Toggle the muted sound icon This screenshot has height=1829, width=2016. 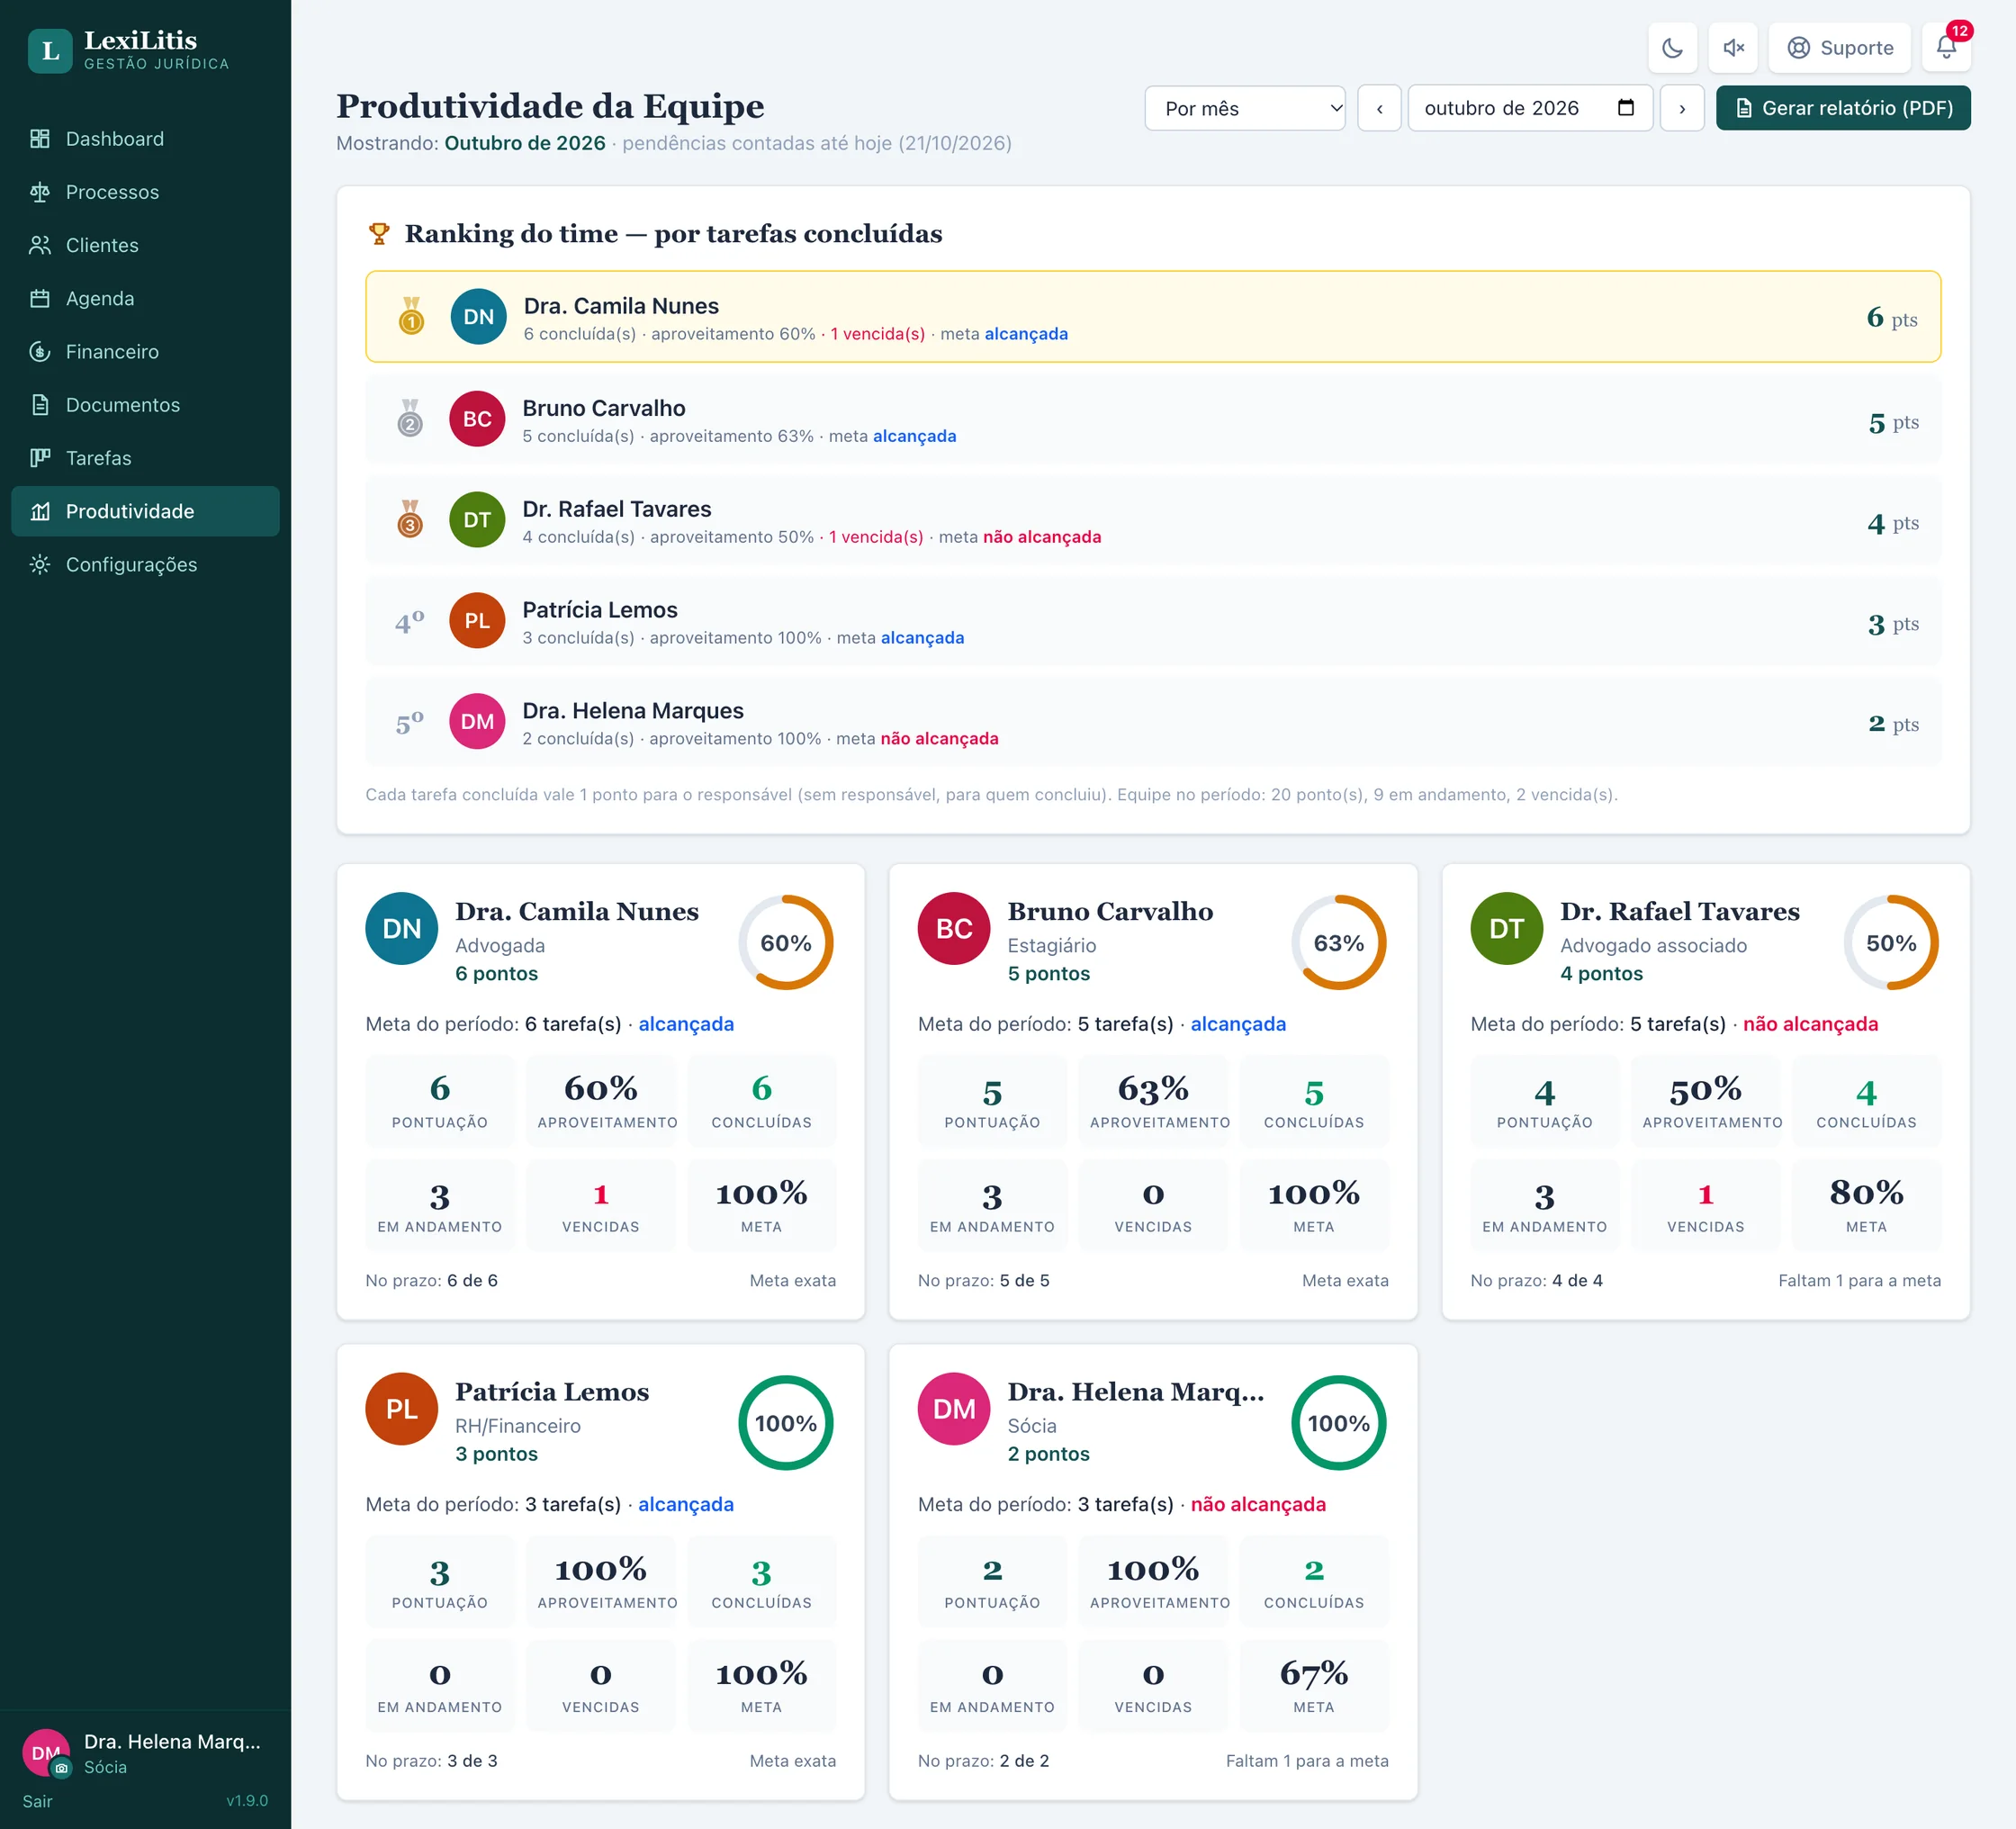pos(1733,48)
